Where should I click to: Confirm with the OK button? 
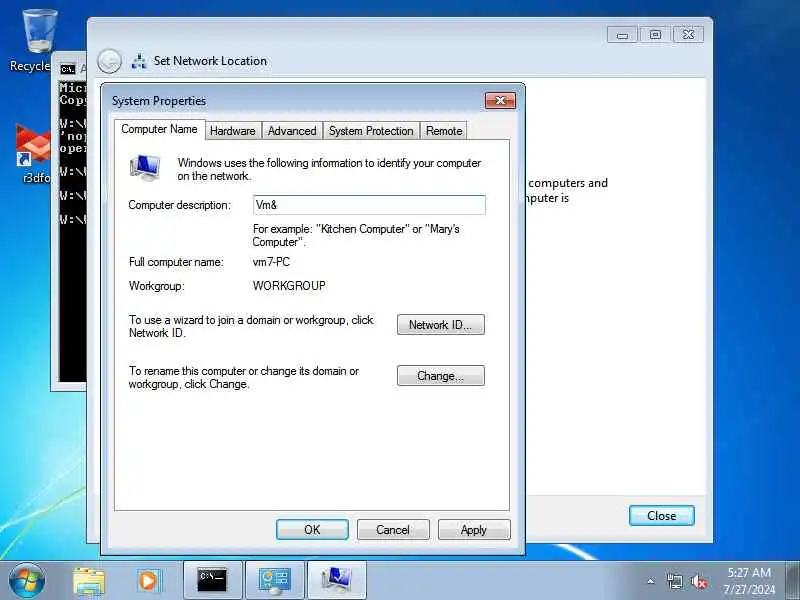(312, 530)
